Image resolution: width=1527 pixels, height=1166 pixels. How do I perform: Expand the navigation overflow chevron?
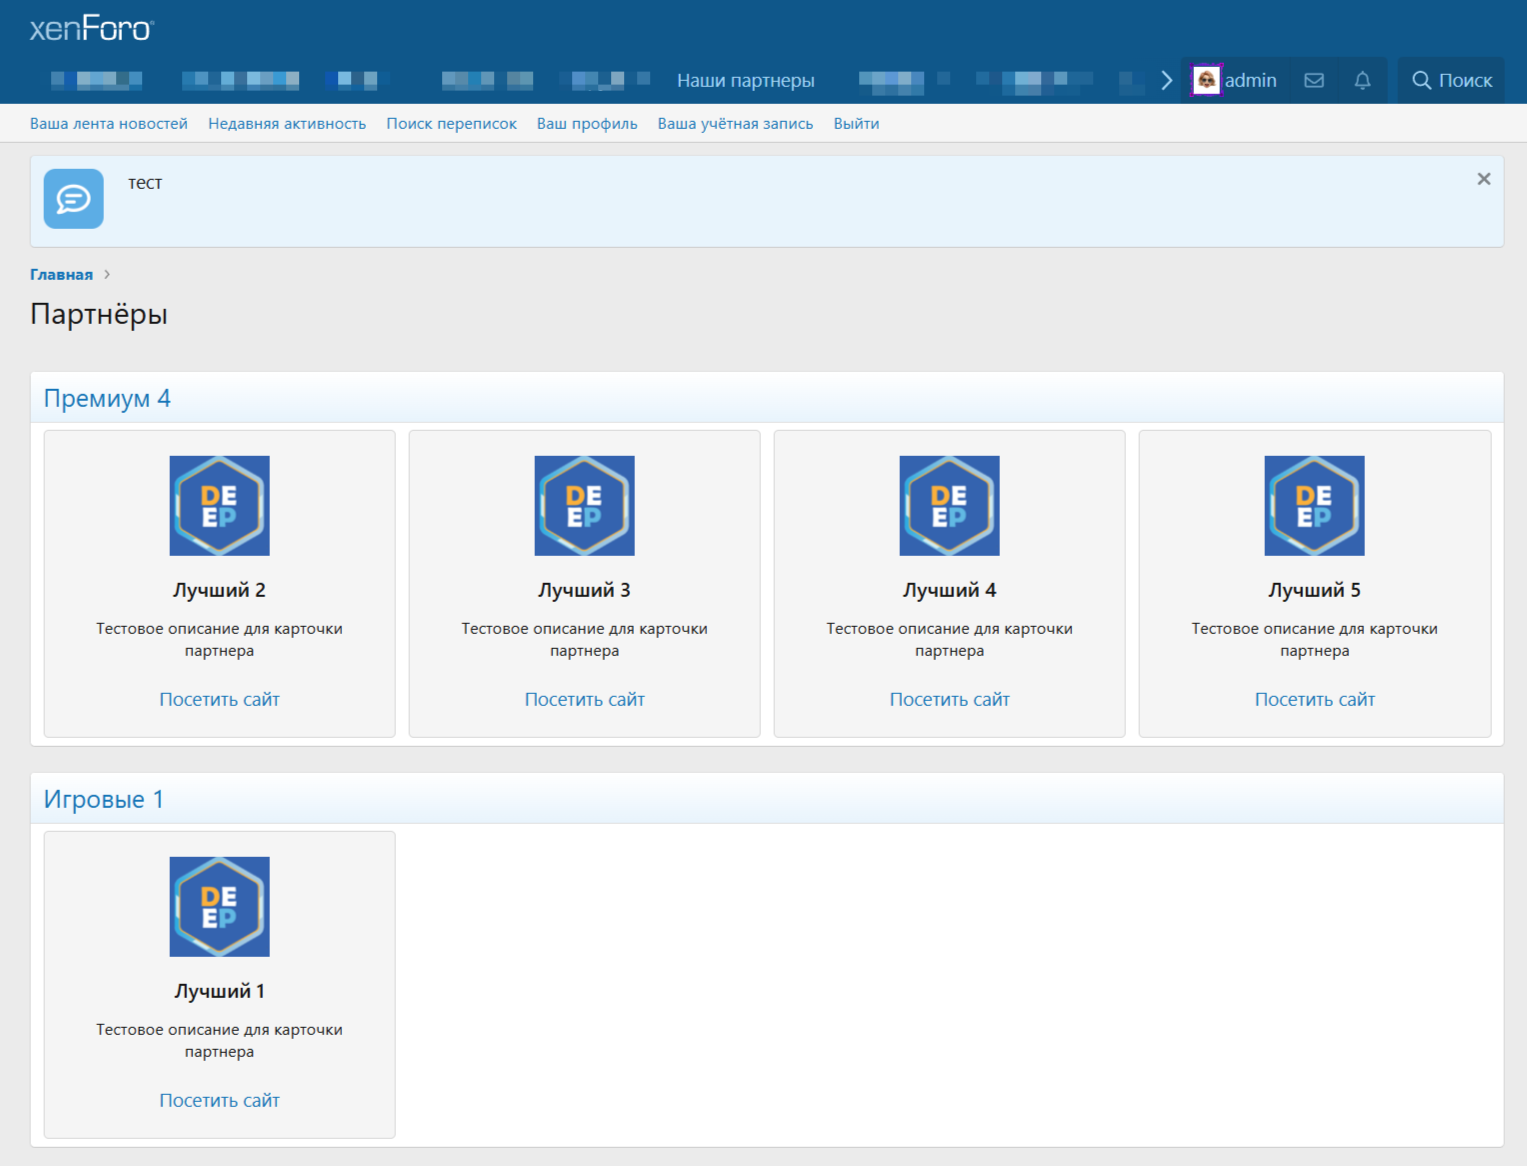(x=1166, y=81)
